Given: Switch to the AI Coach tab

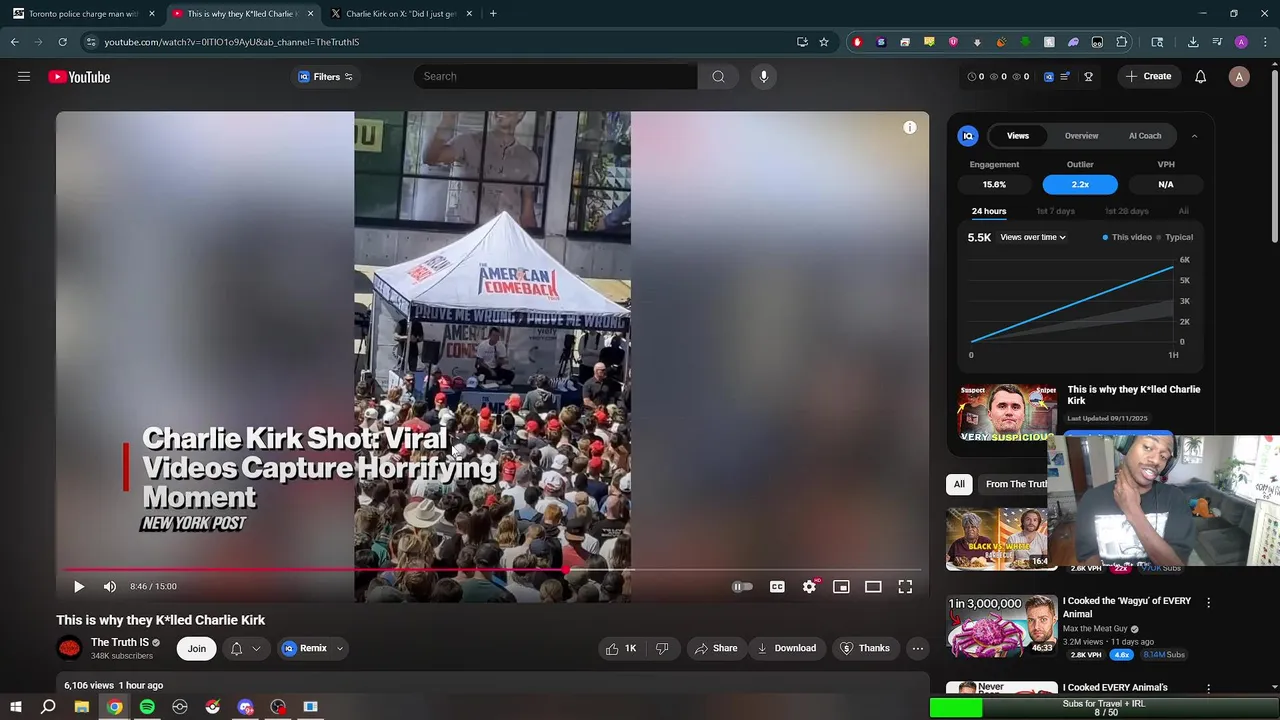Looking at the screenshot, I should coord(1145,136).
